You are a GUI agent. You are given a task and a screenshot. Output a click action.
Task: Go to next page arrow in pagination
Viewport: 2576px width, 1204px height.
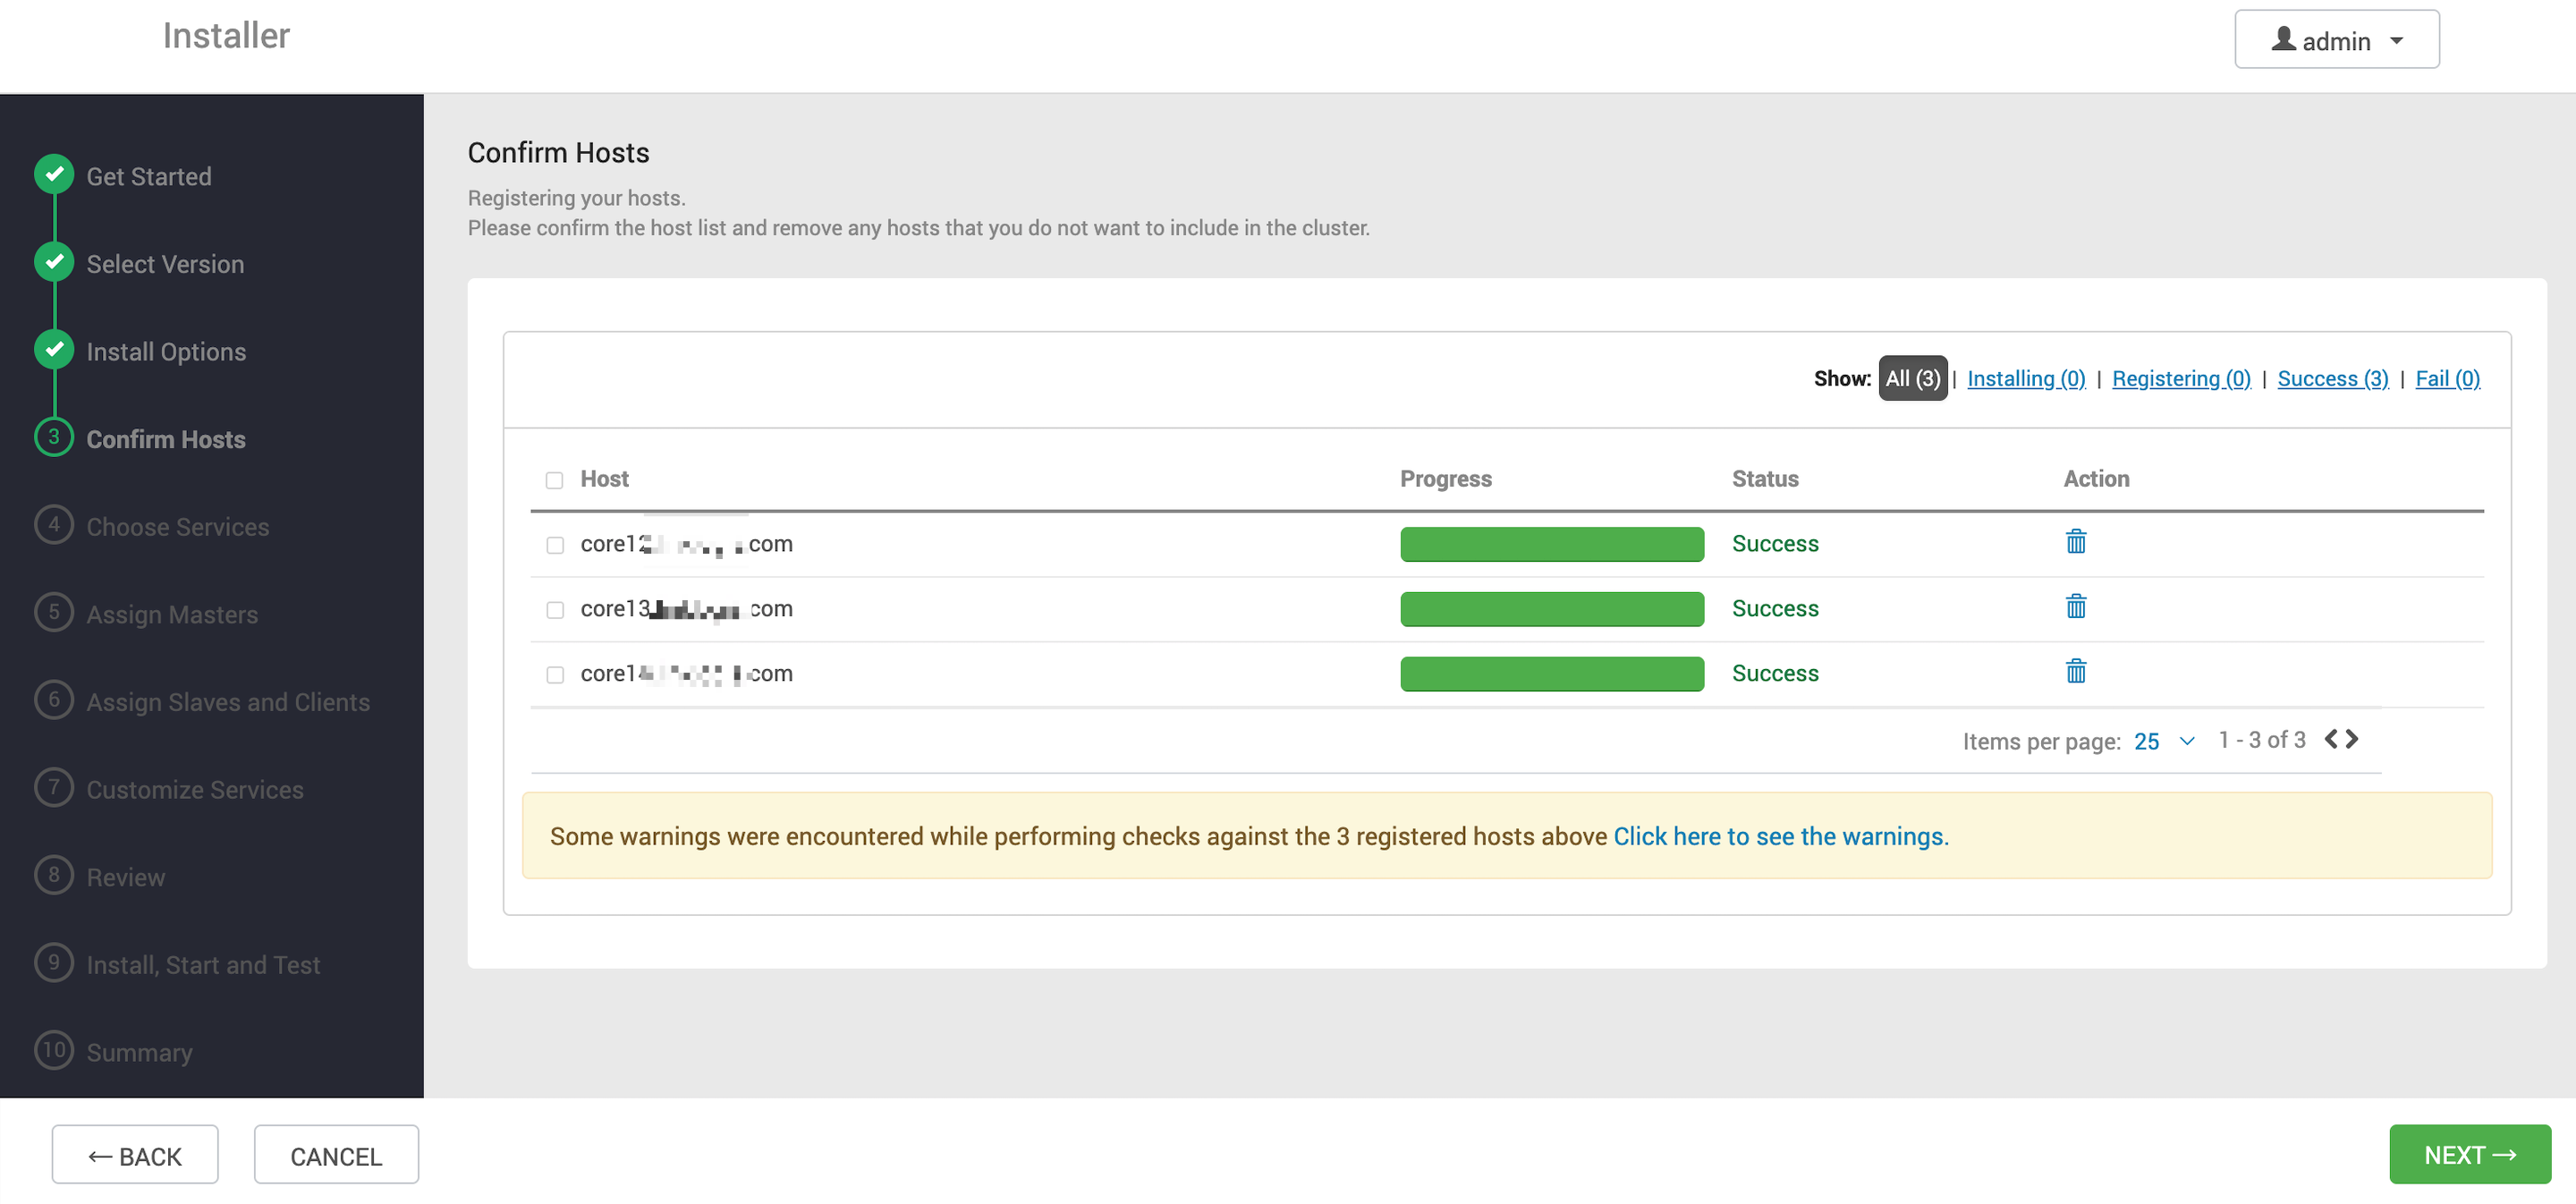coord(2352,739)
